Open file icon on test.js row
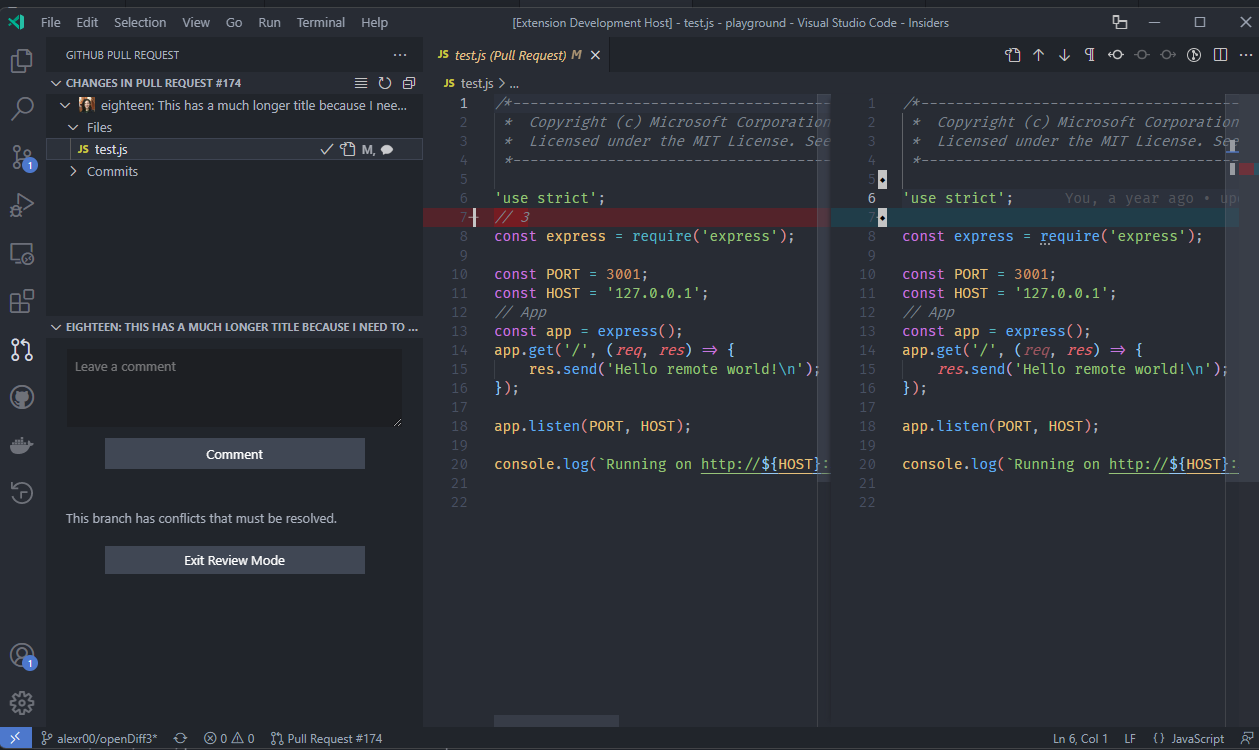 click(347, 149)
